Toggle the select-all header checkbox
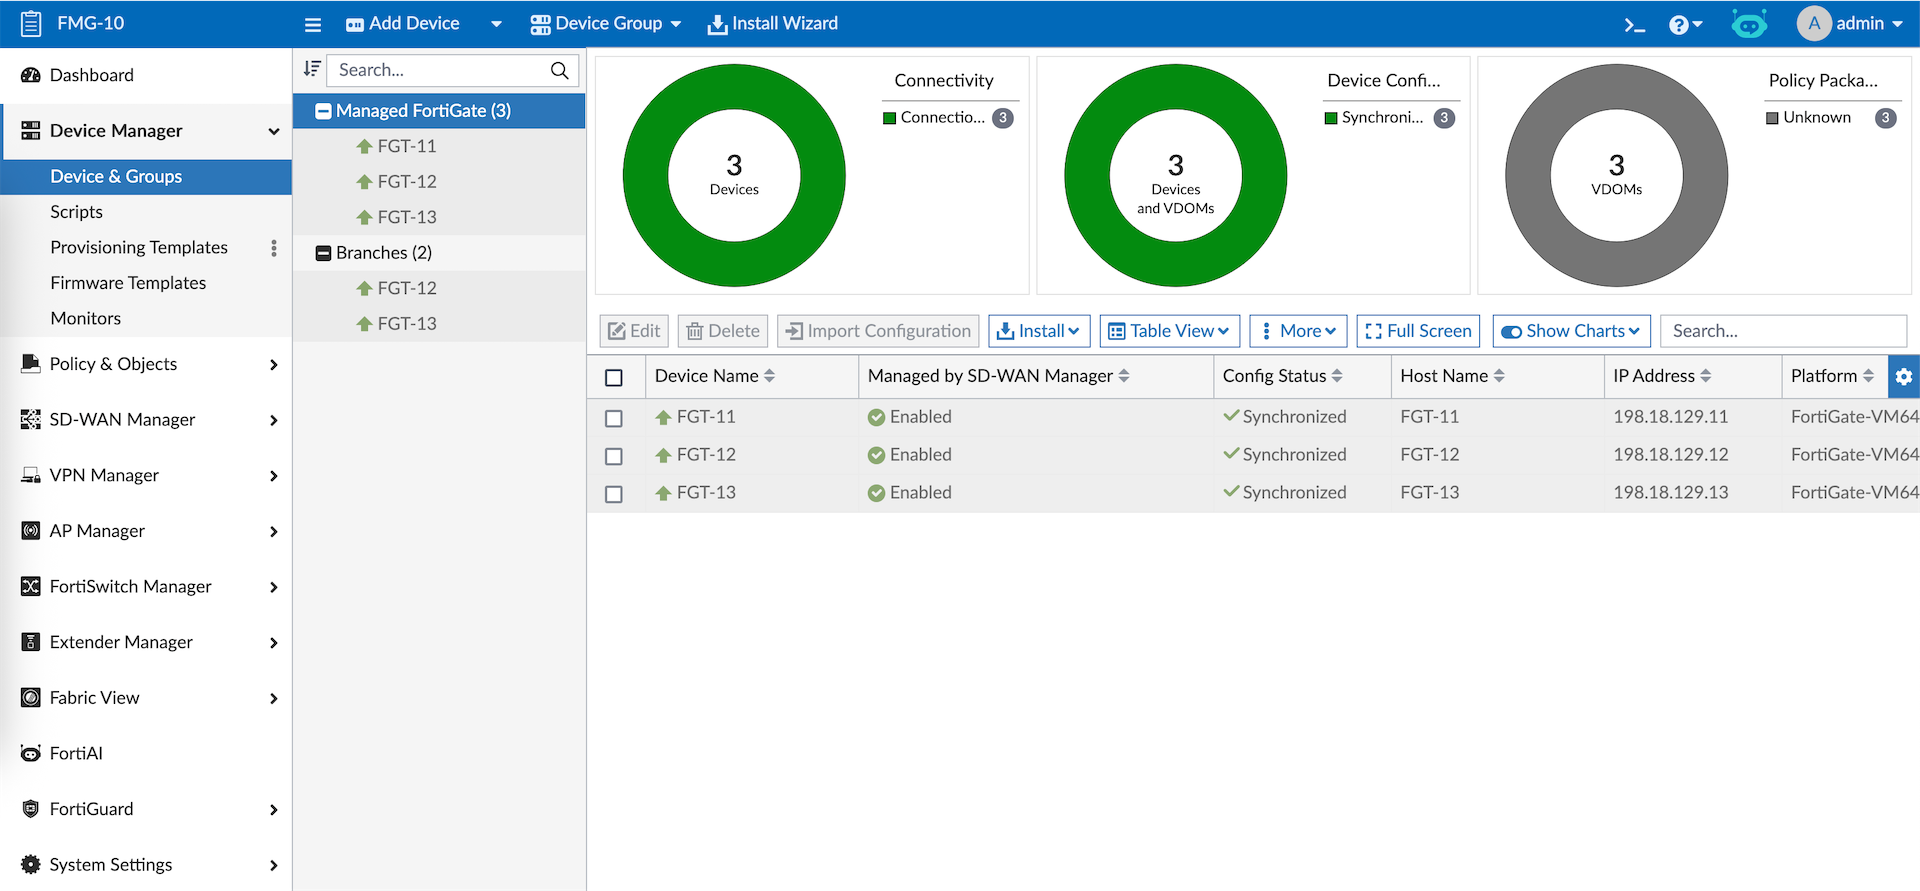The height and width of the screenshot is (891, 1920). coord(614,377)
